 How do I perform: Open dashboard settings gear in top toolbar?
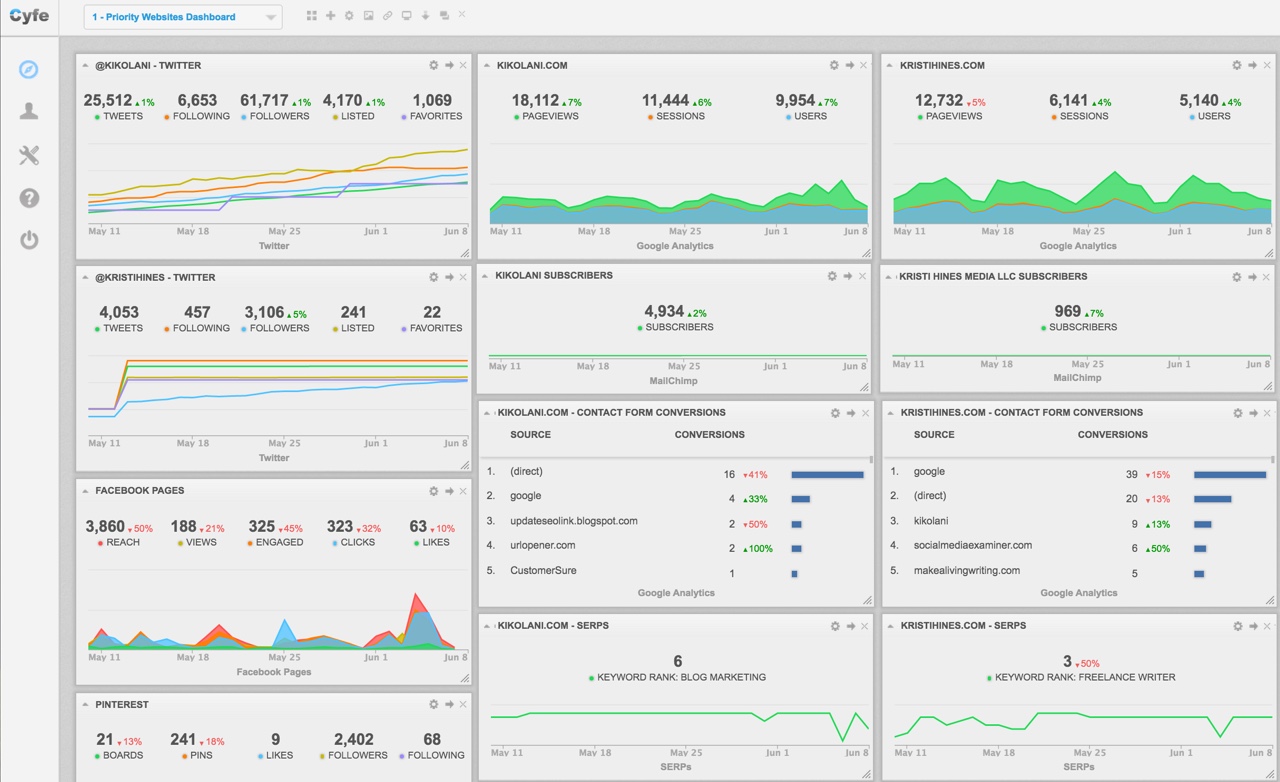(349, 16)
